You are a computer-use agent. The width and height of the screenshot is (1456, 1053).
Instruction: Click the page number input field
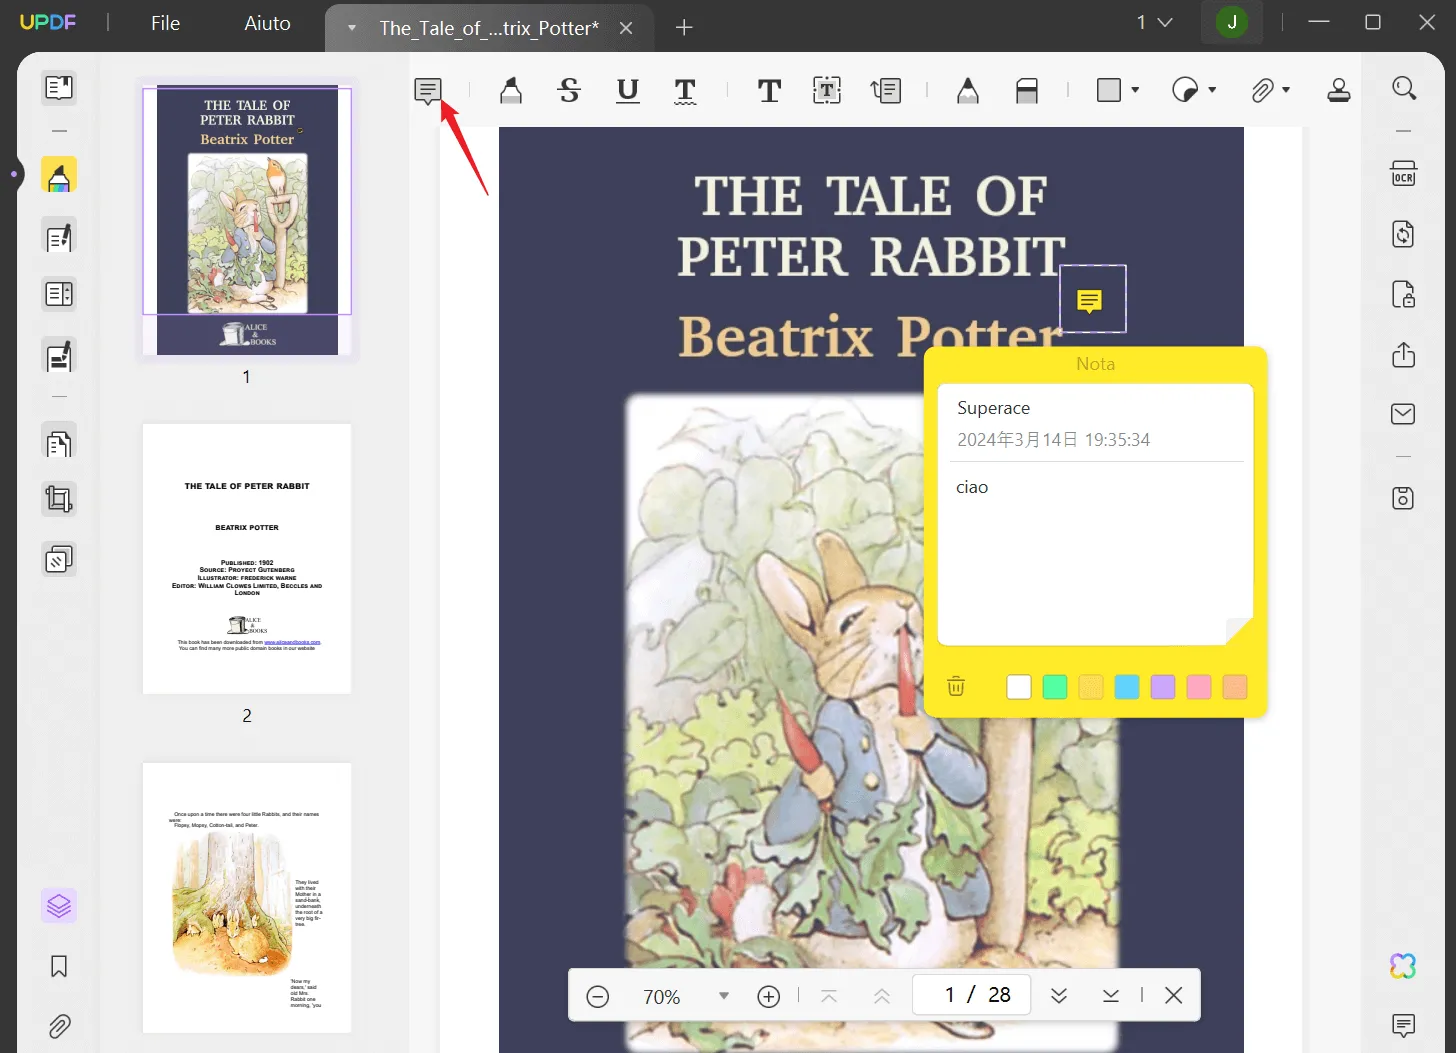(971, 994)
